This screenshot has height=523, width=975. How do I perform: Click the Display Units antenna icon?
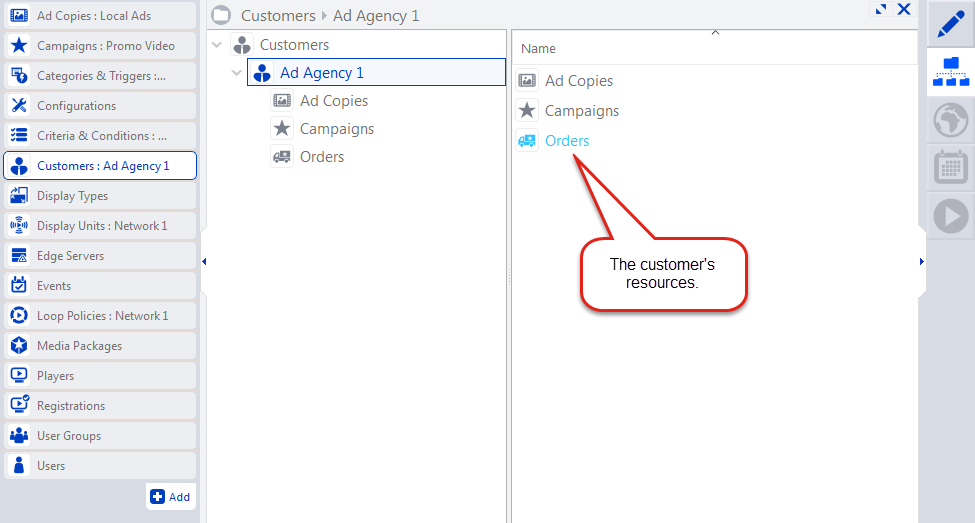pos(19,226)
